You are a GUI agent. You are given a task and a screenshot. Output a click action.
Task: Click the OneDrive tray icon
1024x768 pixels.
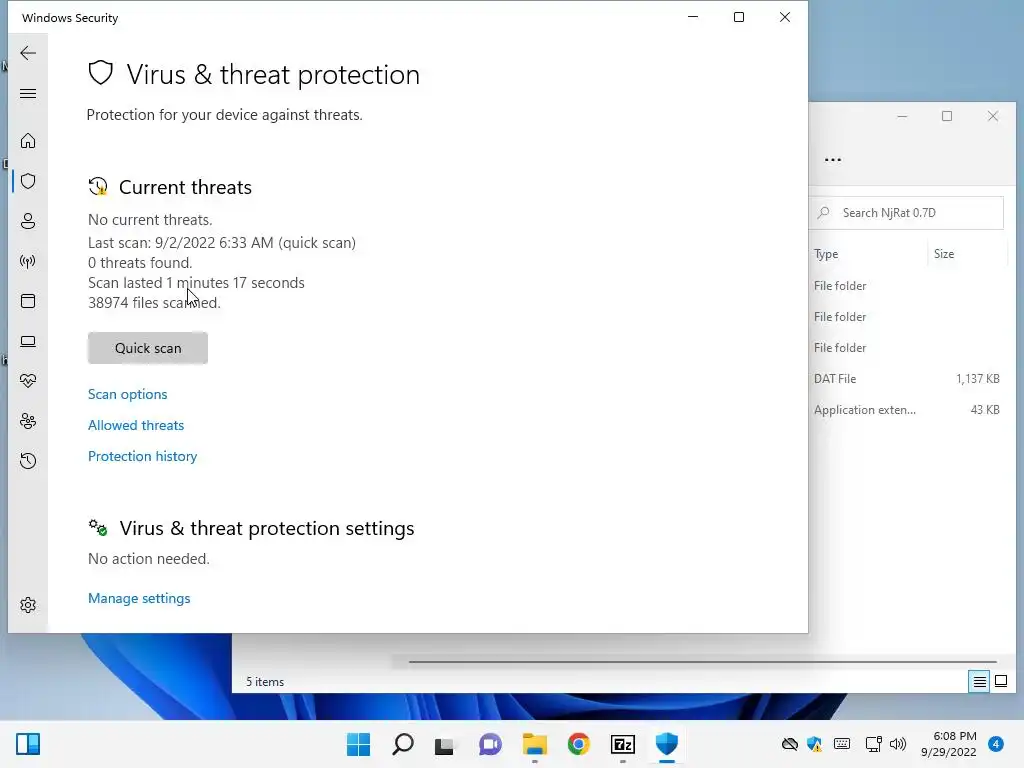(x=790, y=744)
